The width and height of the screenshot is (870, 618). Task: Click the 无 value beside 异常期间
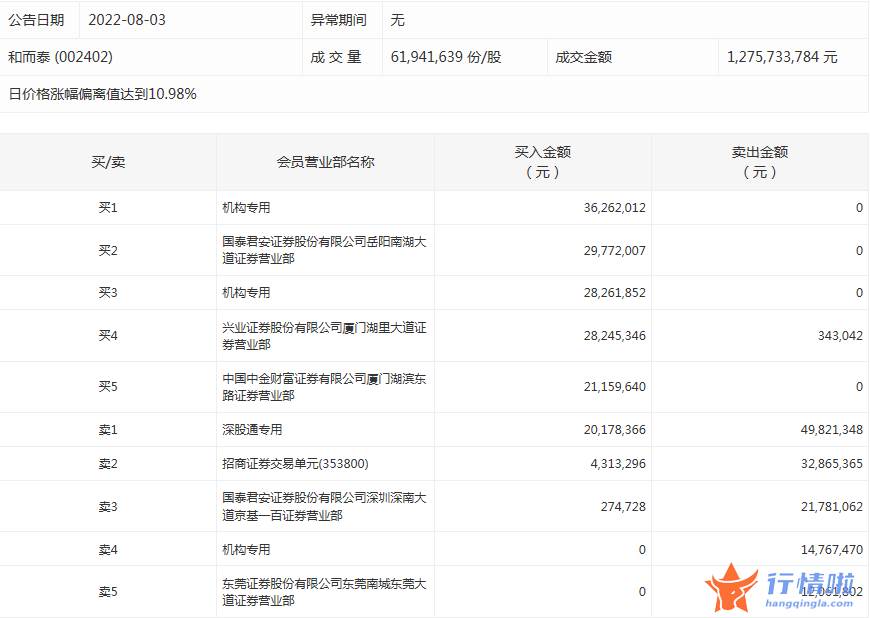point(397,20)
